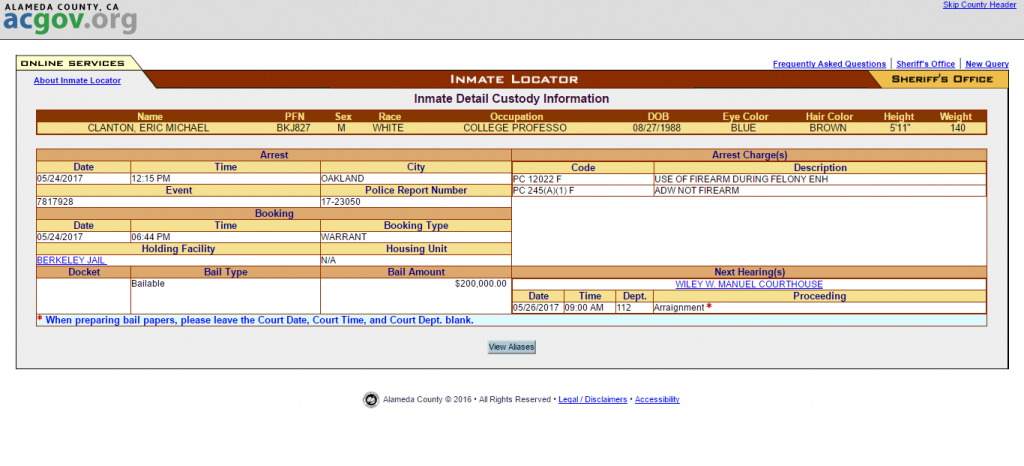Image resolution: width=1024 pixels, height=466 pixels.
Task: Open the Accessibility link in footer
Action: click(657, 400)
